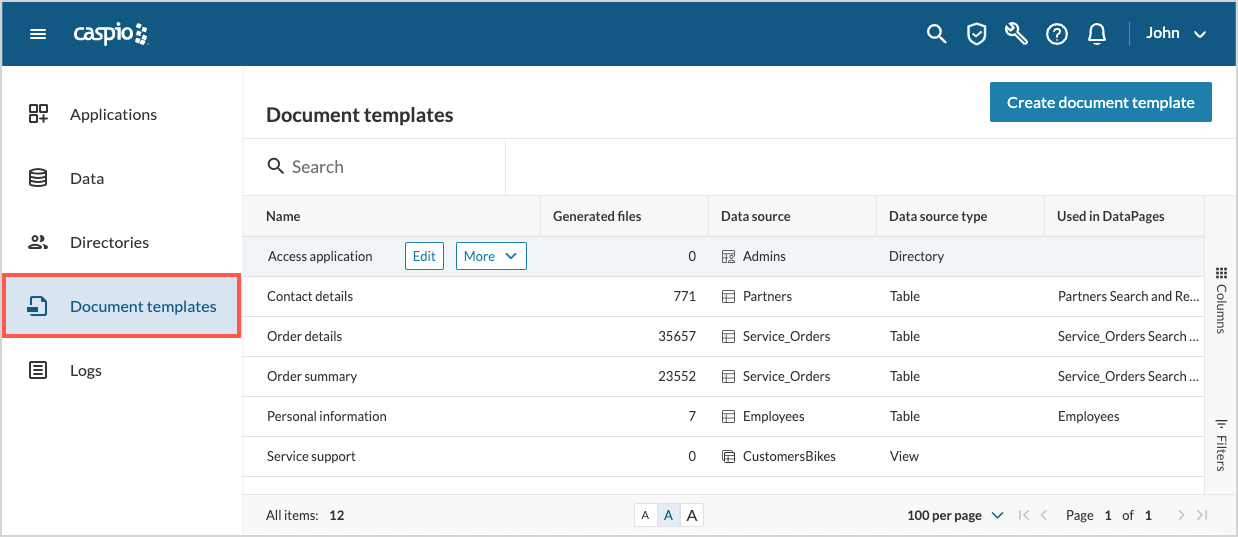
Task: Sort by the Data source column header
Action: pyautogui.click(x=792, y=216)
